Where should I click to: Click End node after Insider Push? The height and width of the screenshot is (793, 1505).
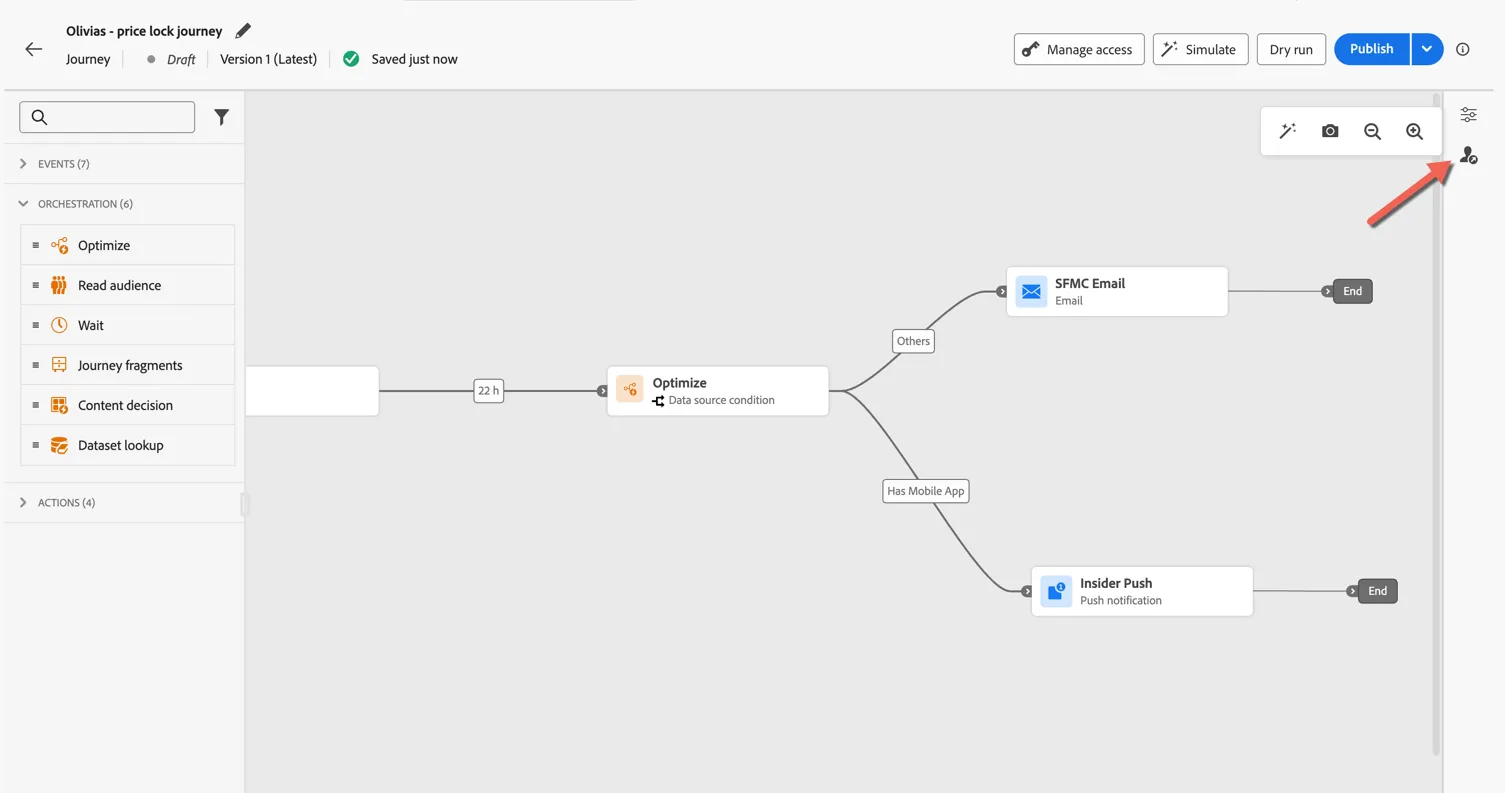pyautogui.click(x=1377, y=591)
